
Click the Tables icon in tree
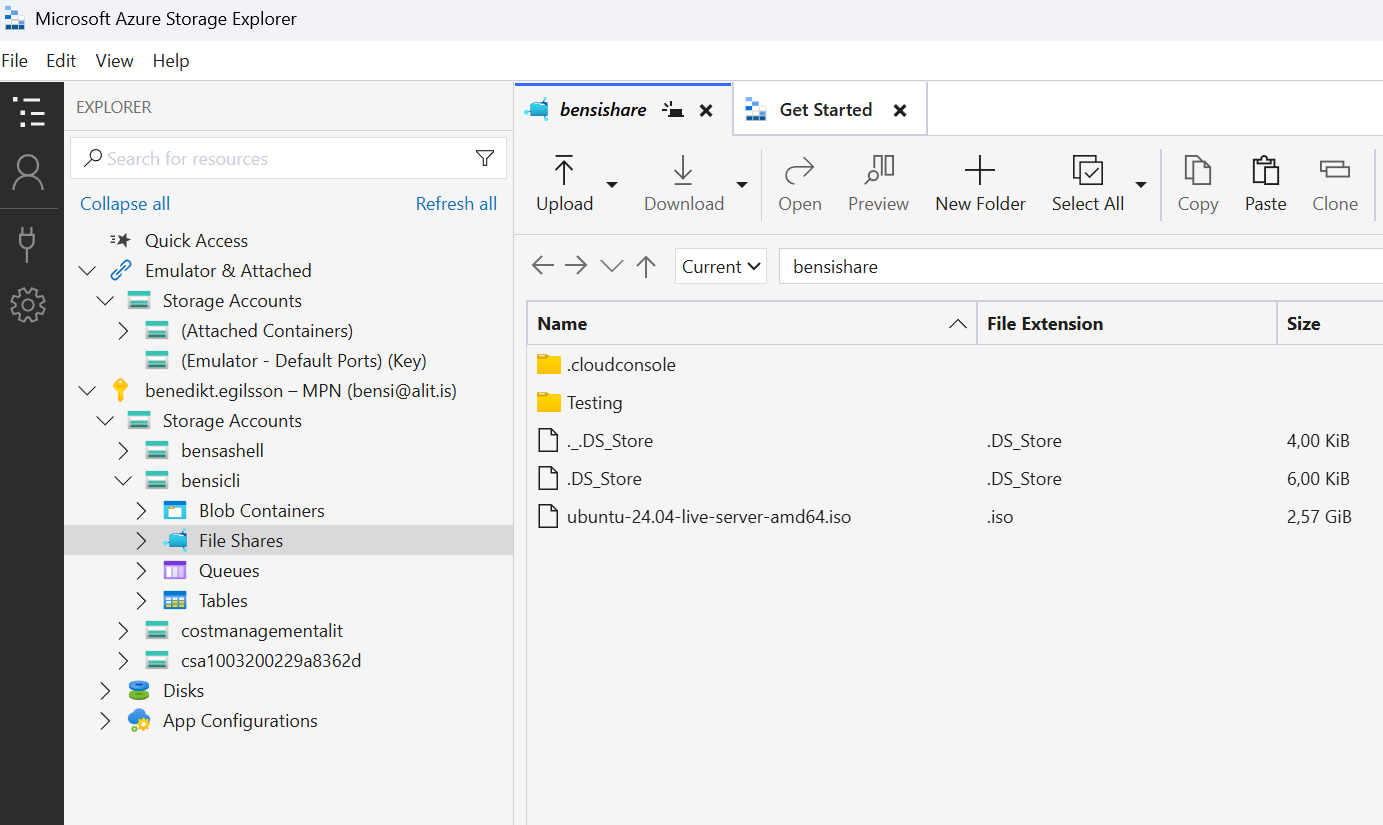click(x=175, y=600)
